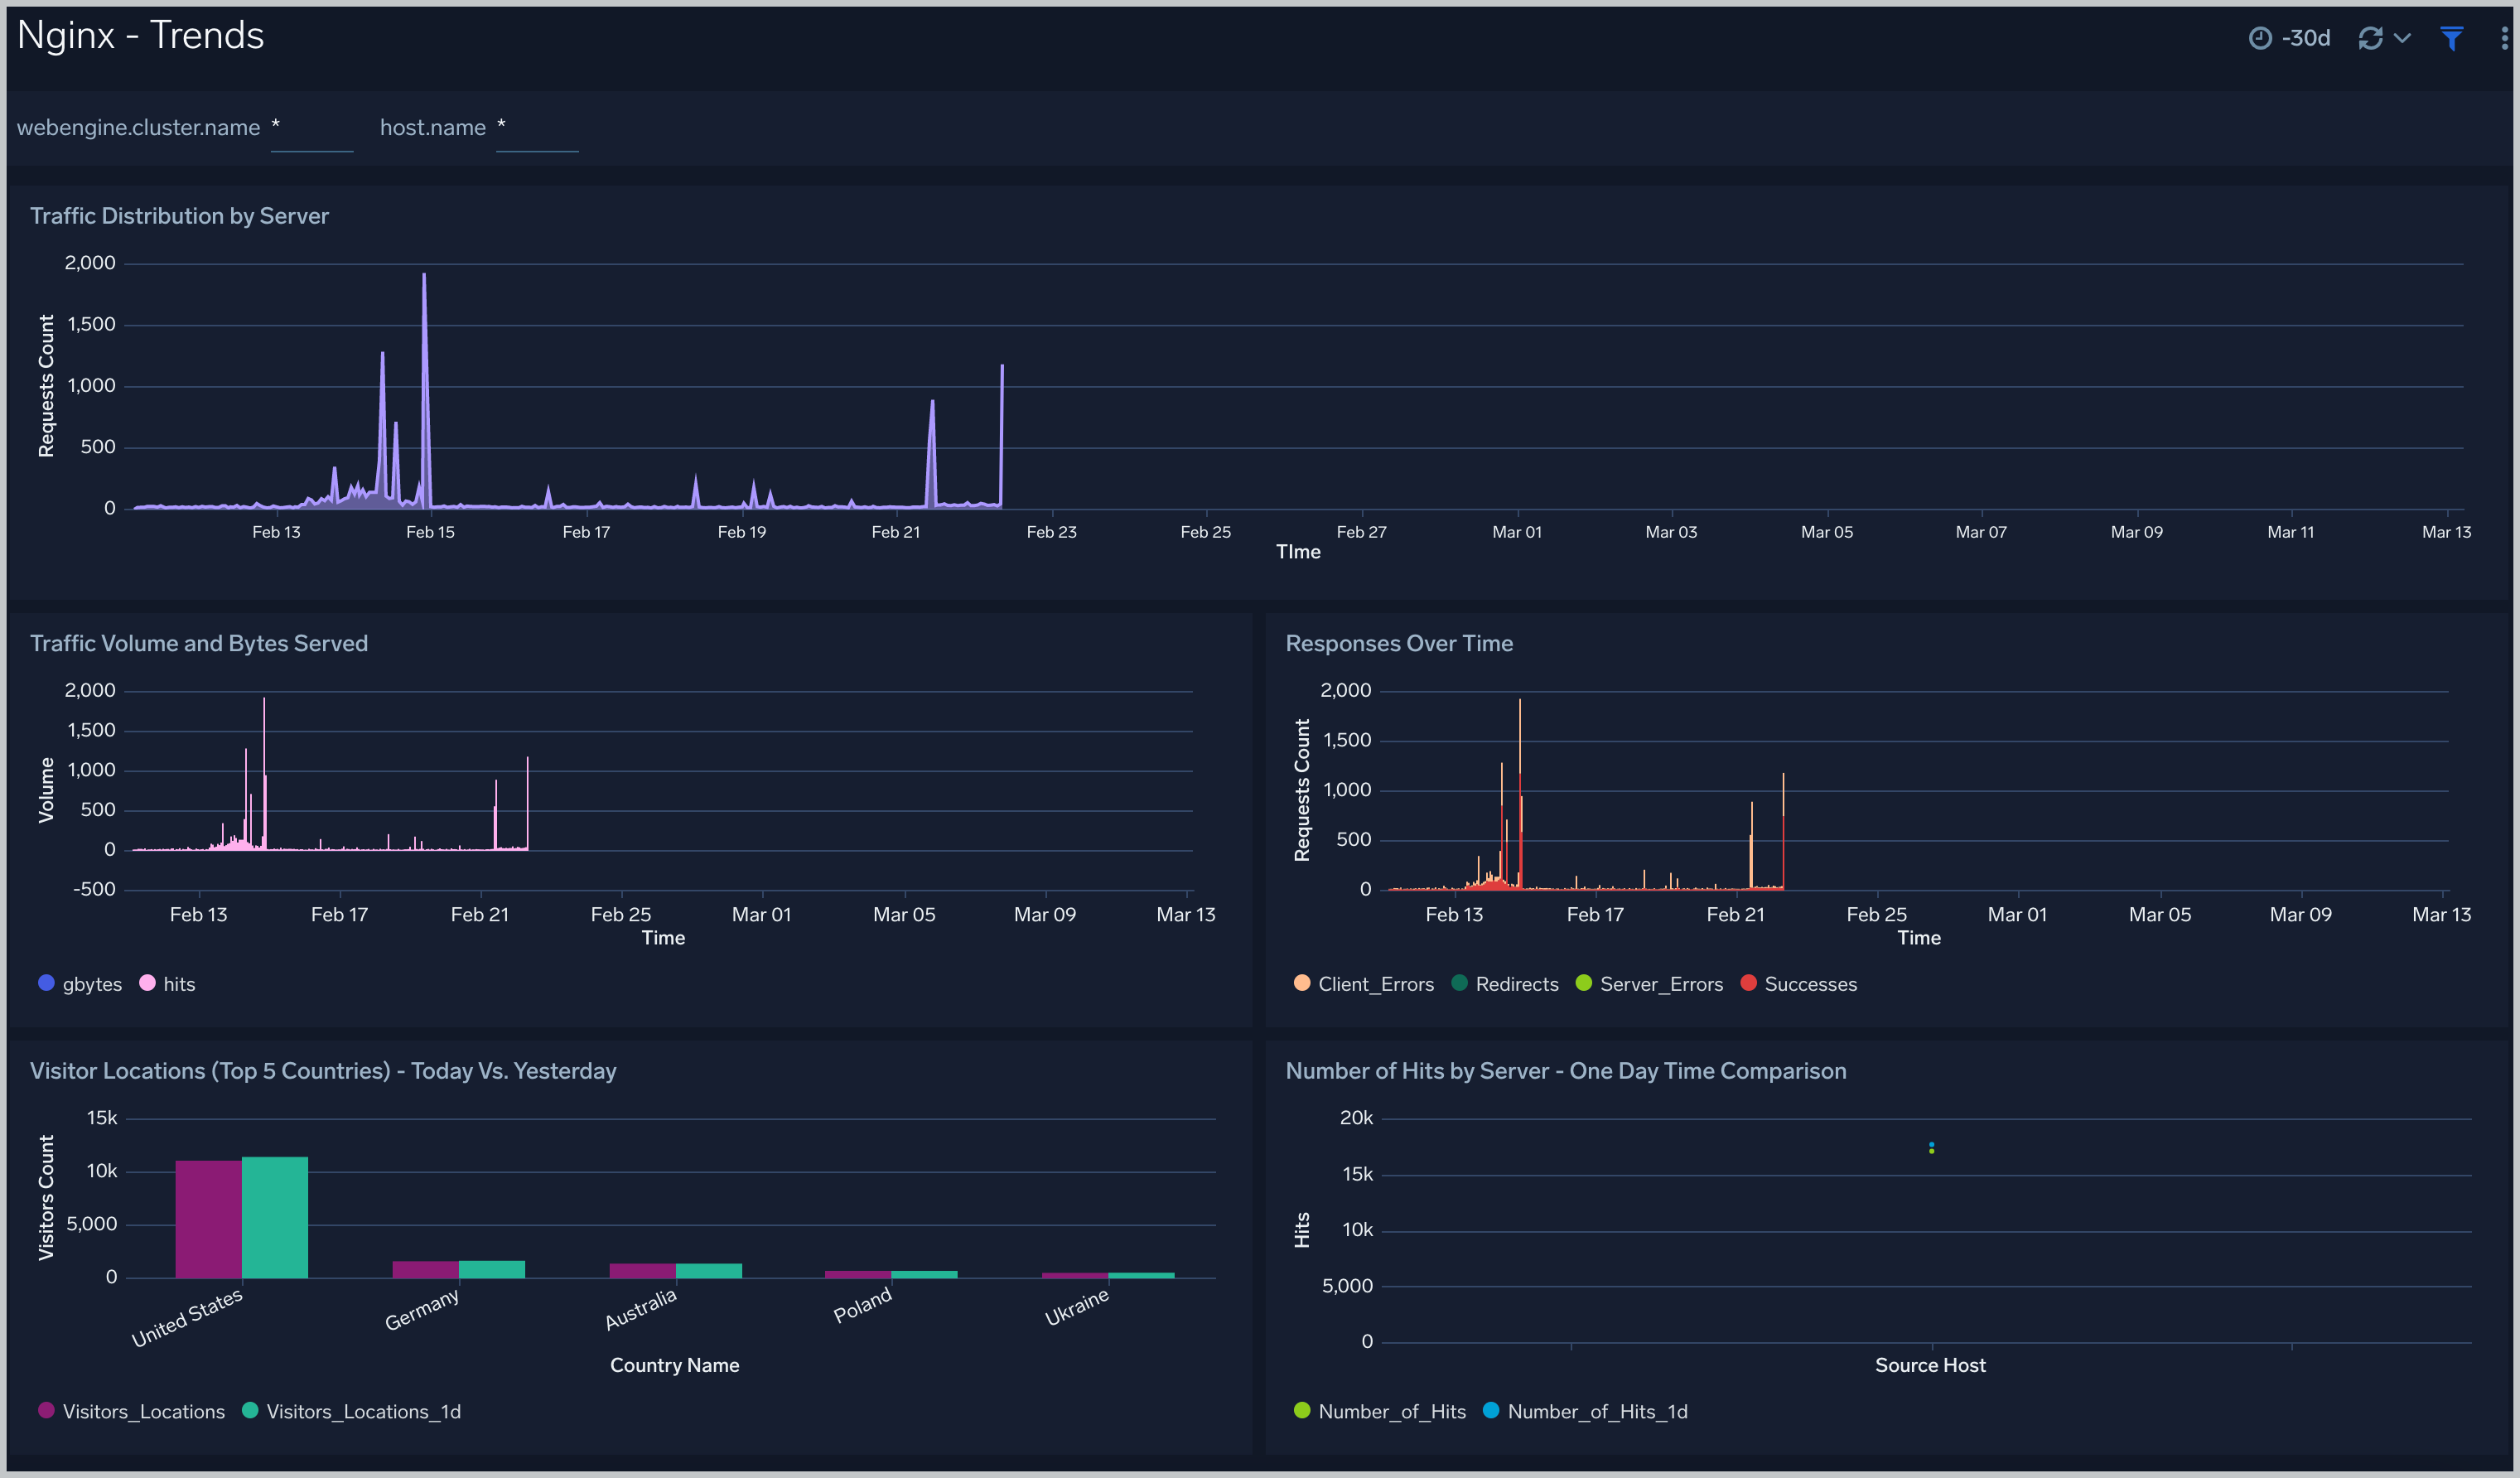This screenshot has width=2520, height=1478.
Task: Expand the refresh interval dropdown chevron
Action: pos(2402,38)
